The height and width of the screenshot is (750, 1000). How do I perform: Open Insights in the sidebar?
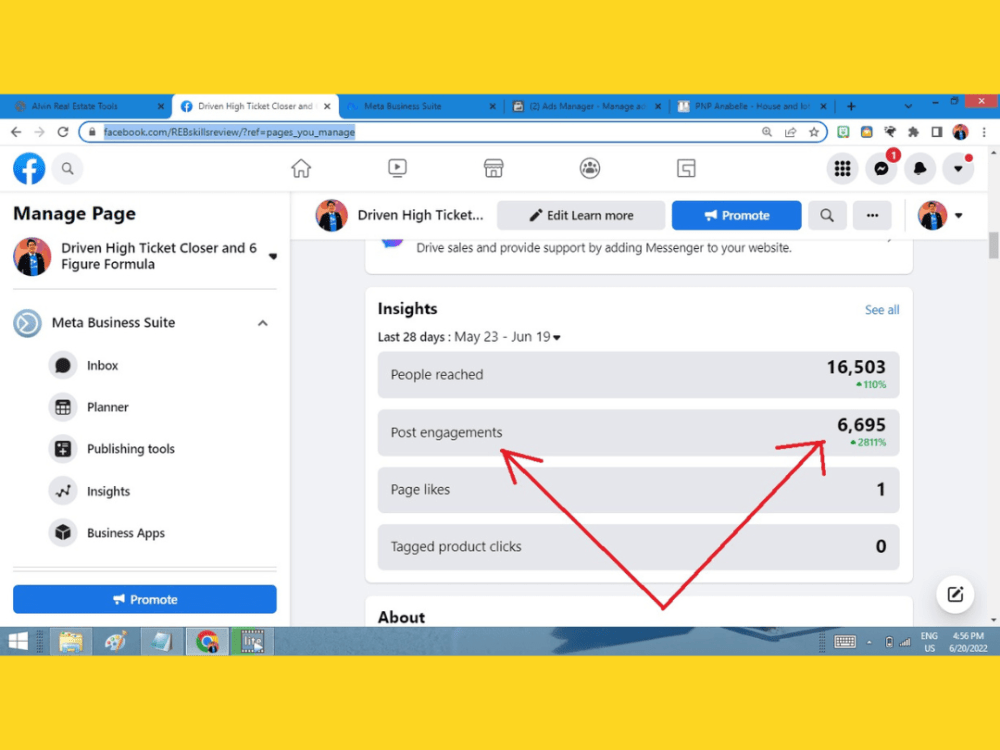[108, 491]
